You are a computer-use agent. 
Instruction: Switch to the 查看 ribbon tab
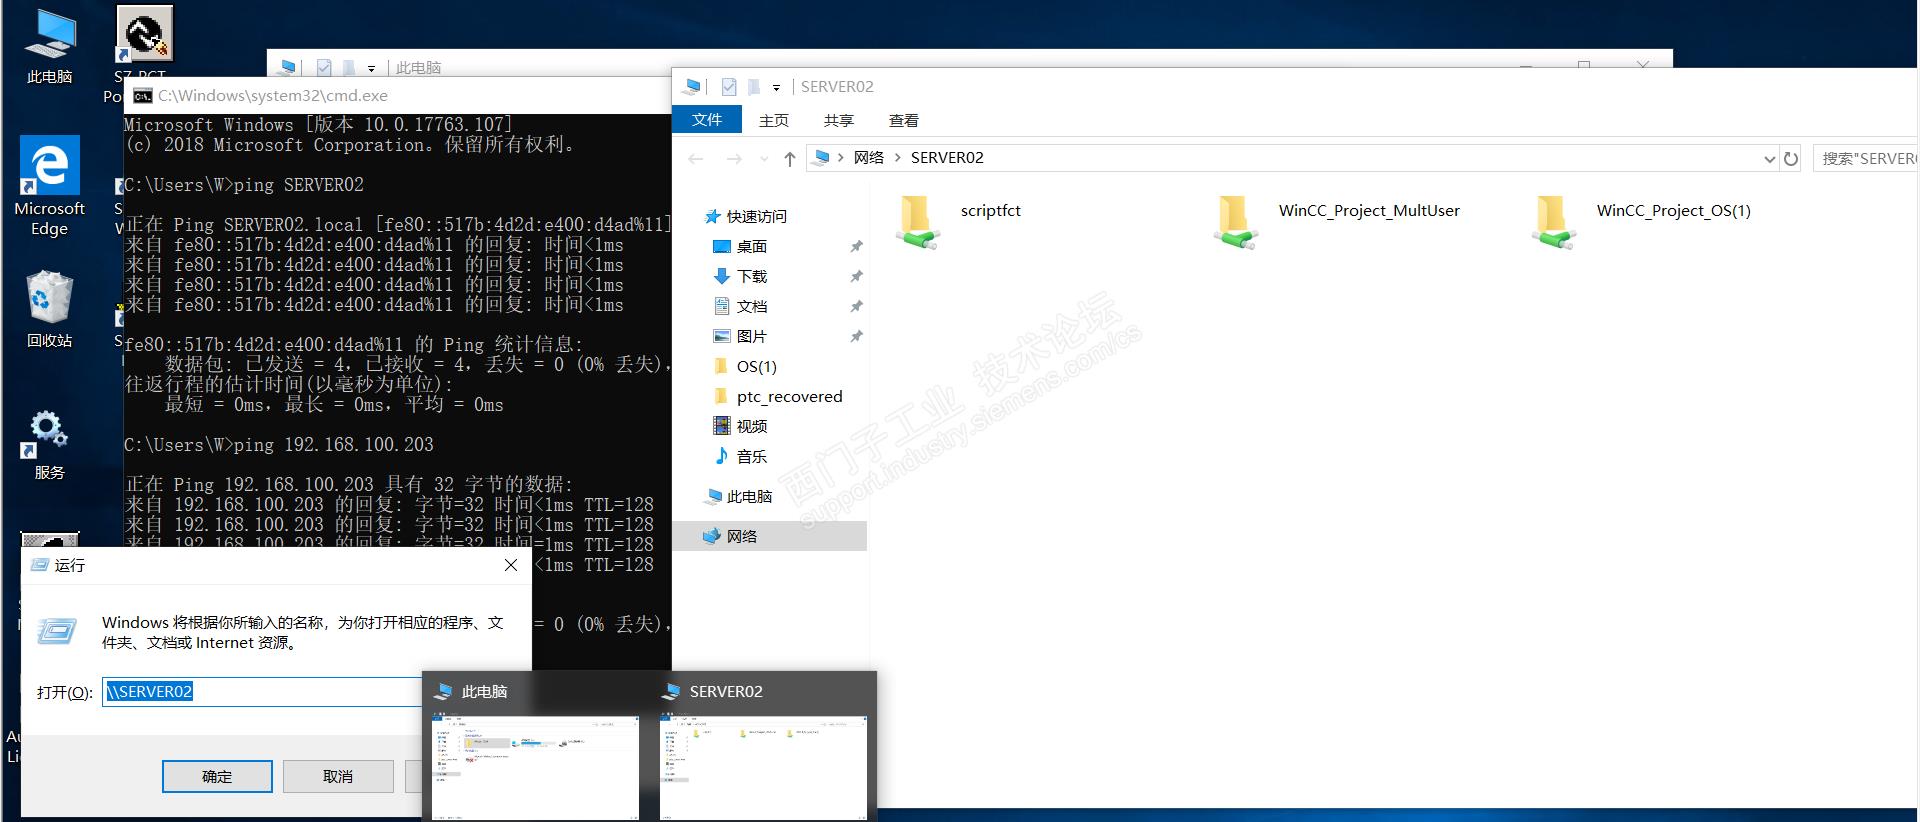pyautogui.click(x=904, y=120)
